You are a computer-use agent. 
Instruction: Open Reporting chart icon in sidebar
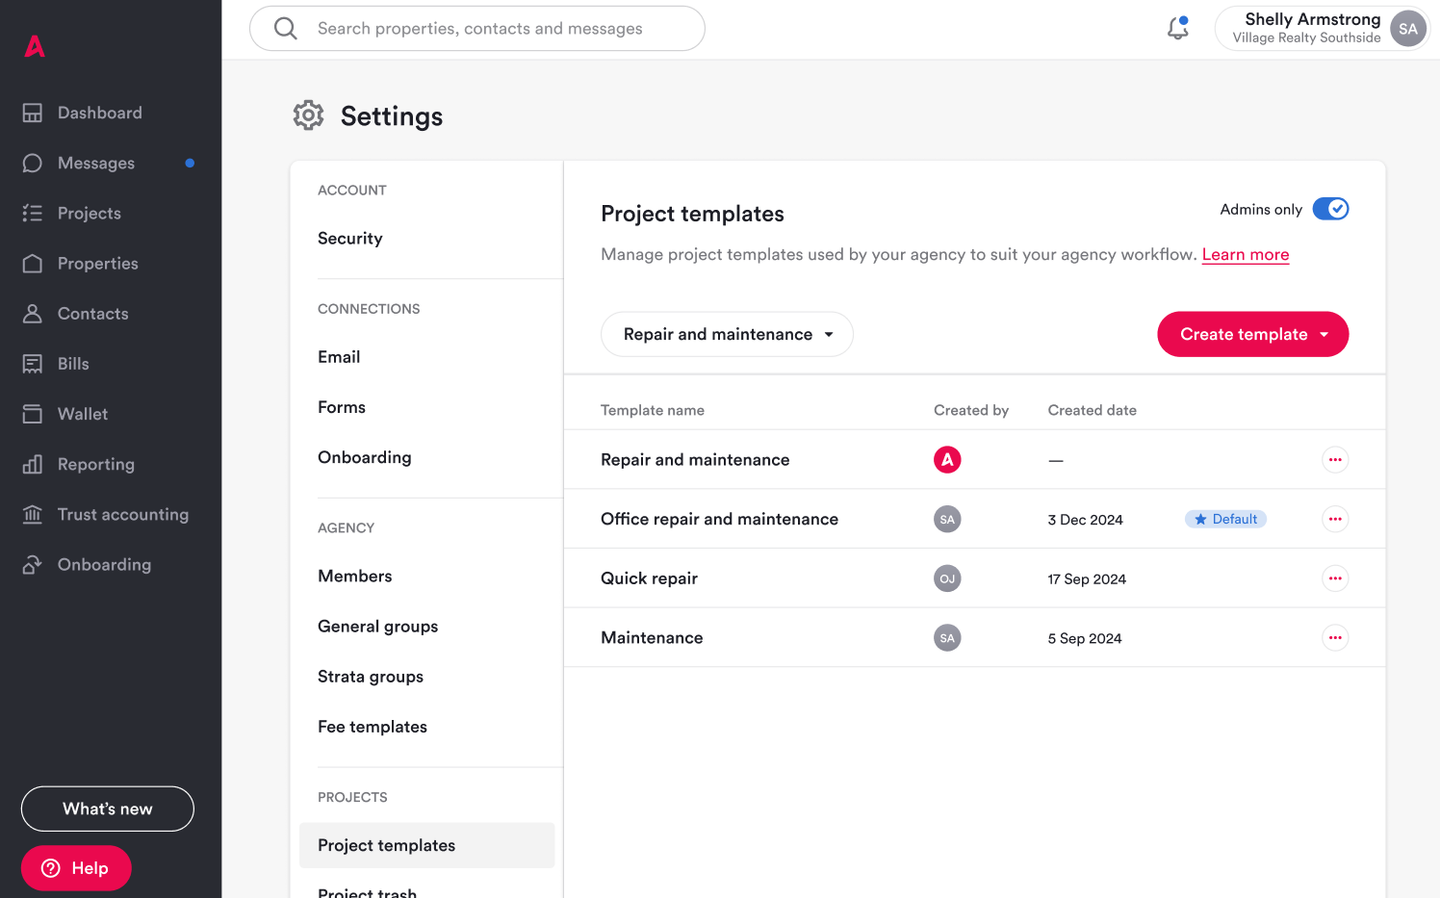point(32,464)
